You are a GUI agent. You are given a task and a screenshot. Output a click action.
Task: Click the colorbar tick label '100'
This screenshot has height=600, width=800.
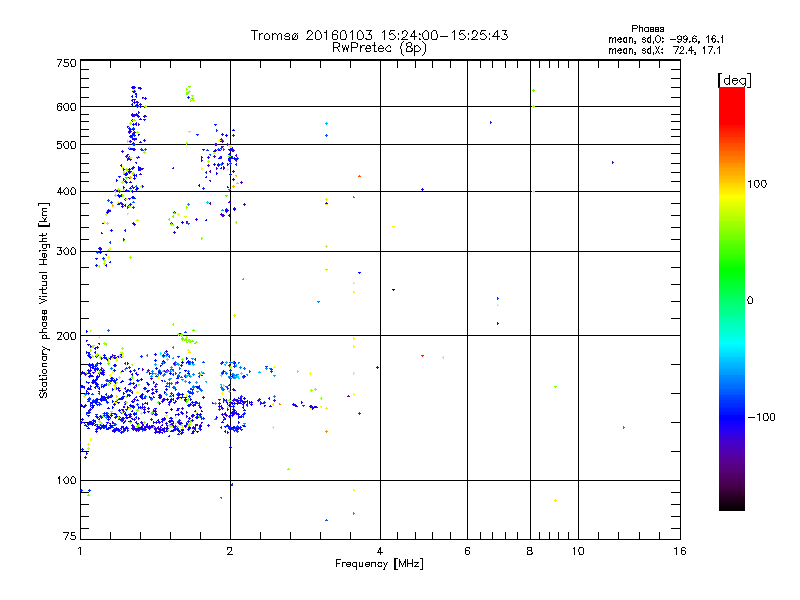click(757, 184)
